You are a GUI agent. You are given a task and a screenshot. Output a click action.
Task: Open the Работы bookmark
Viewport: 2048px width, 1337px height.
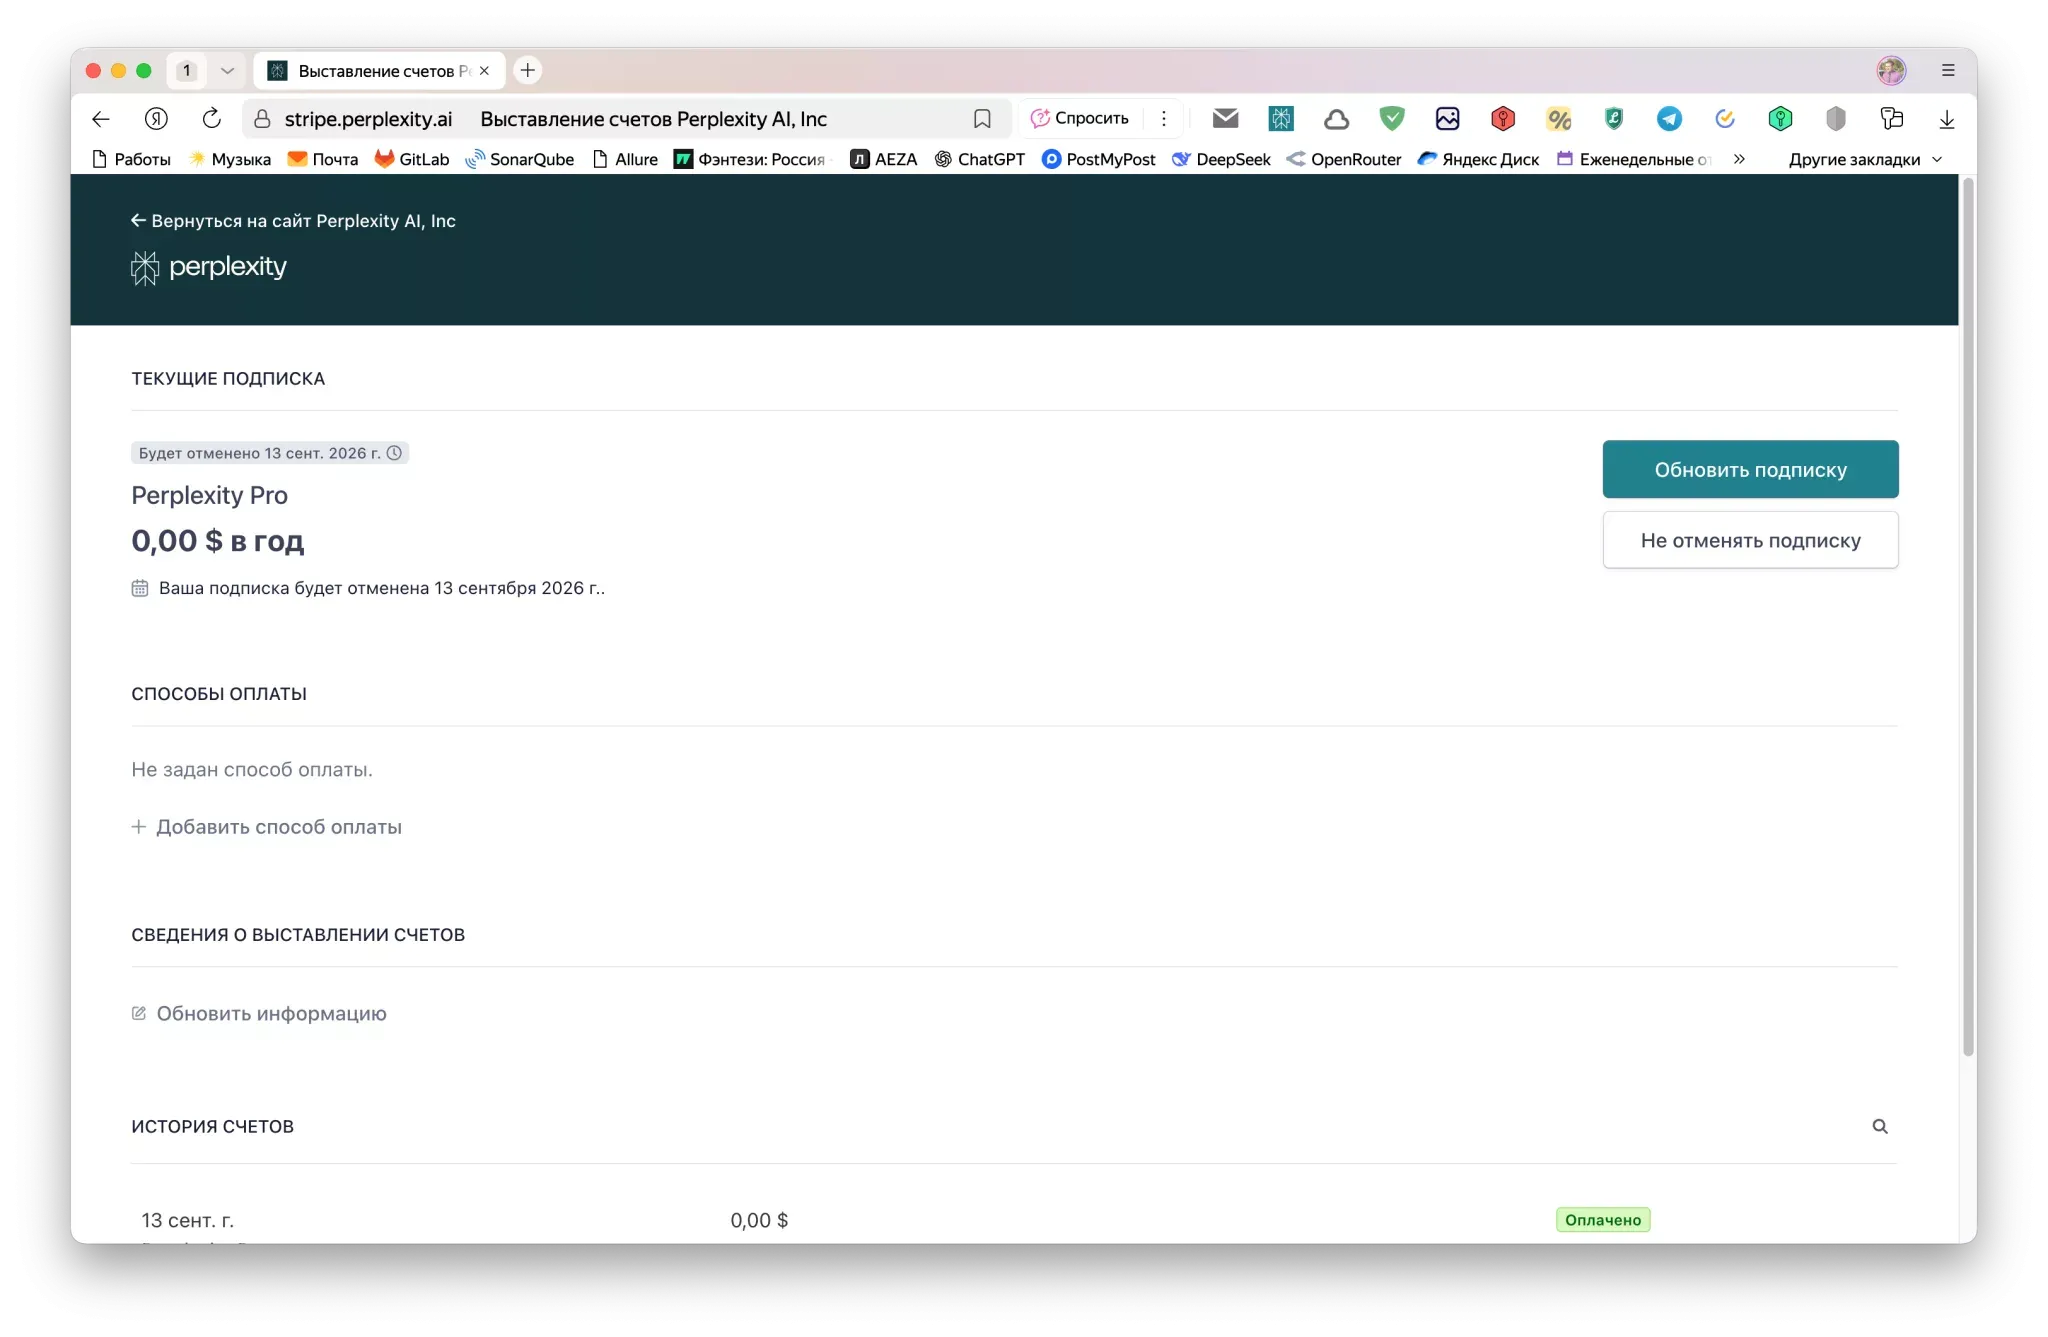tap(131, 159)
